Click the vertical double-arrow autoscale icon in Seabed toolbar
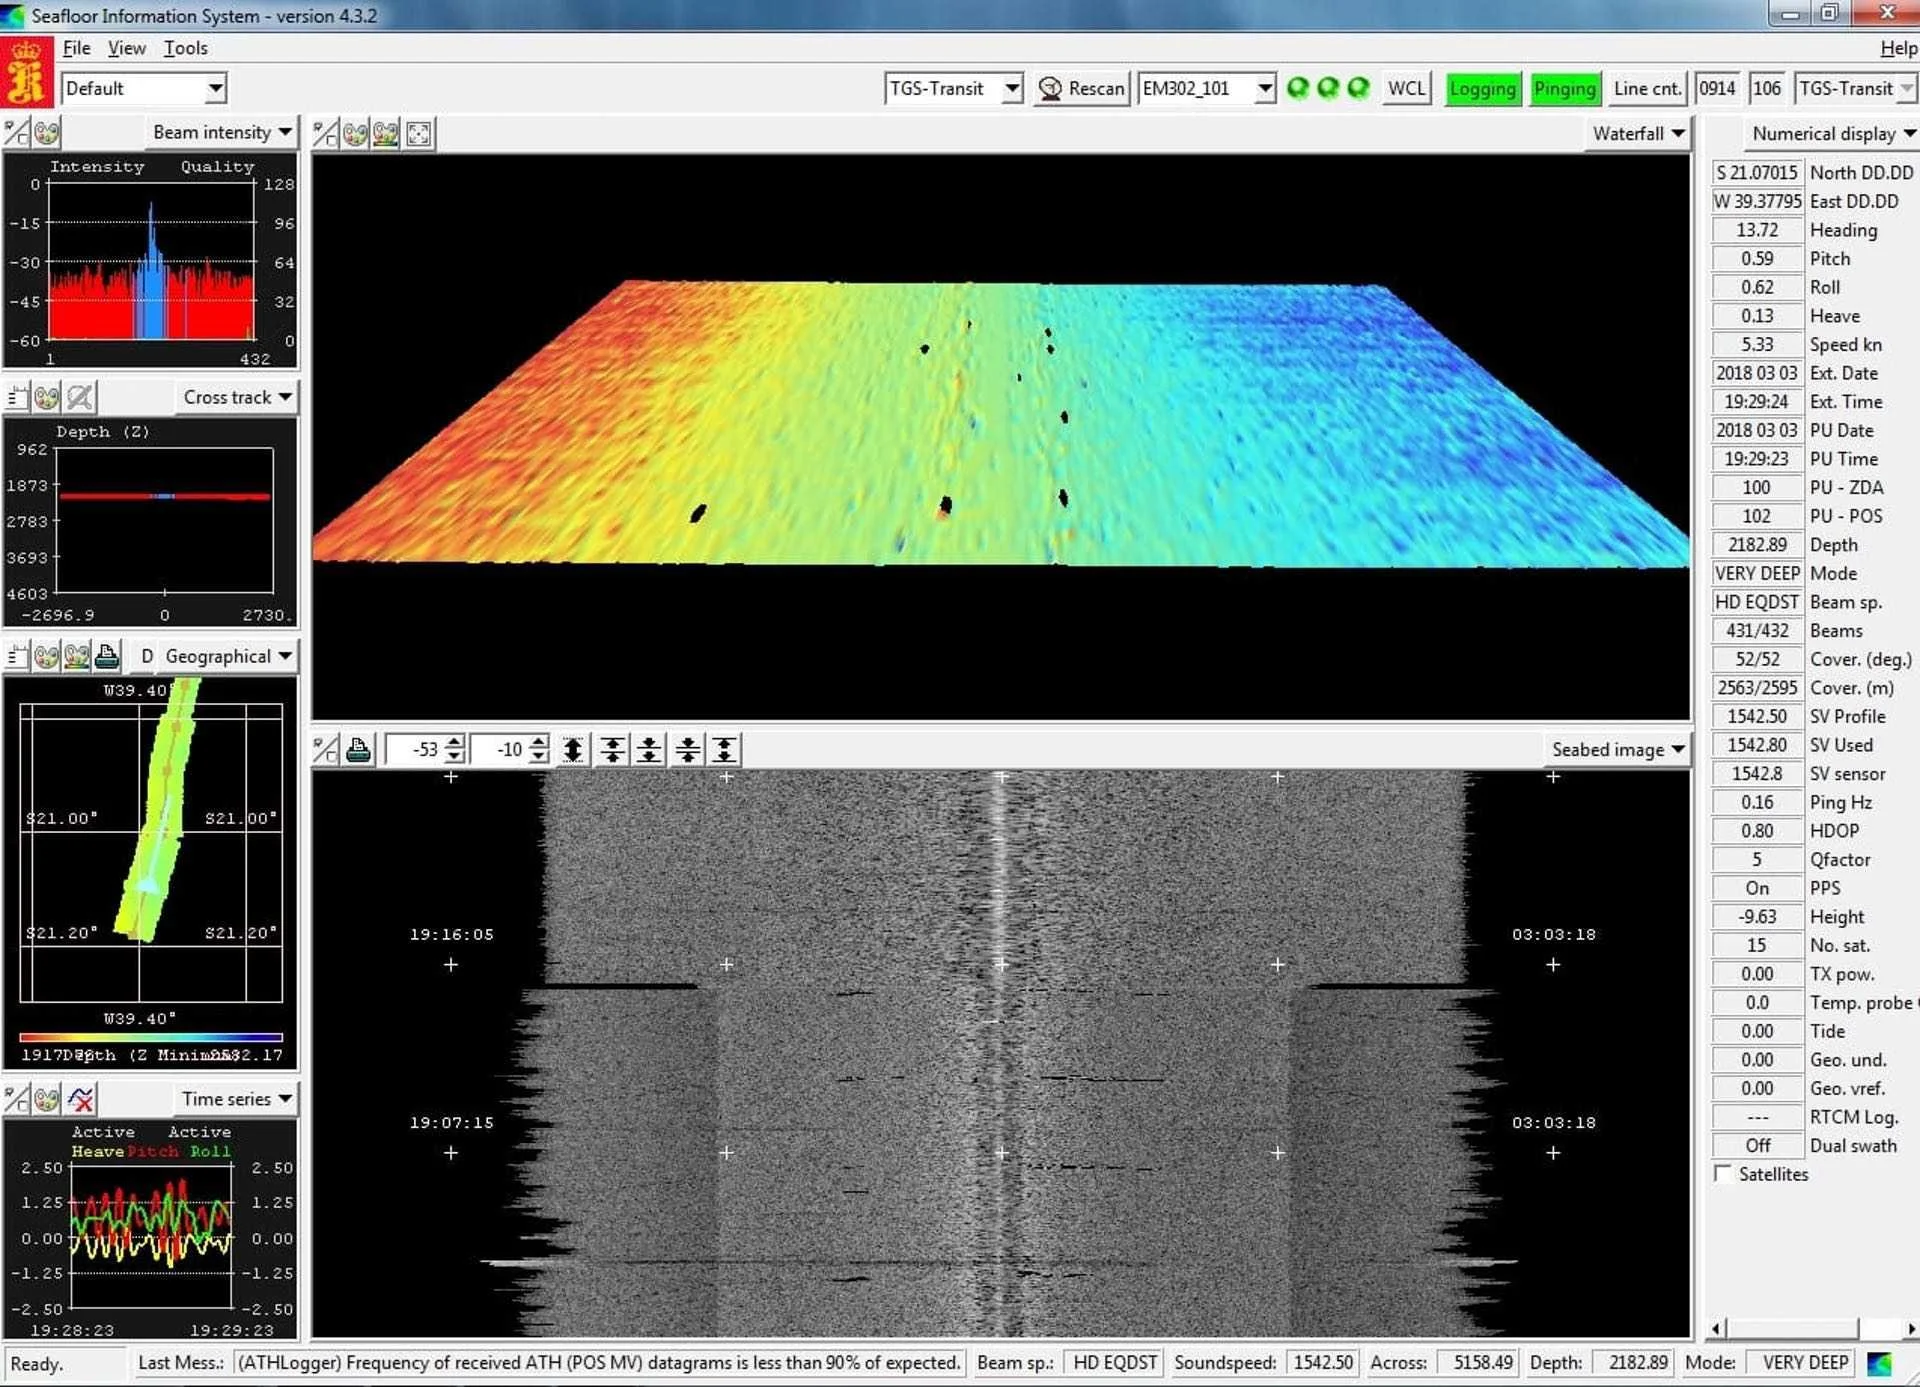The image size is (1920, 1387). (x=573, y=750)
